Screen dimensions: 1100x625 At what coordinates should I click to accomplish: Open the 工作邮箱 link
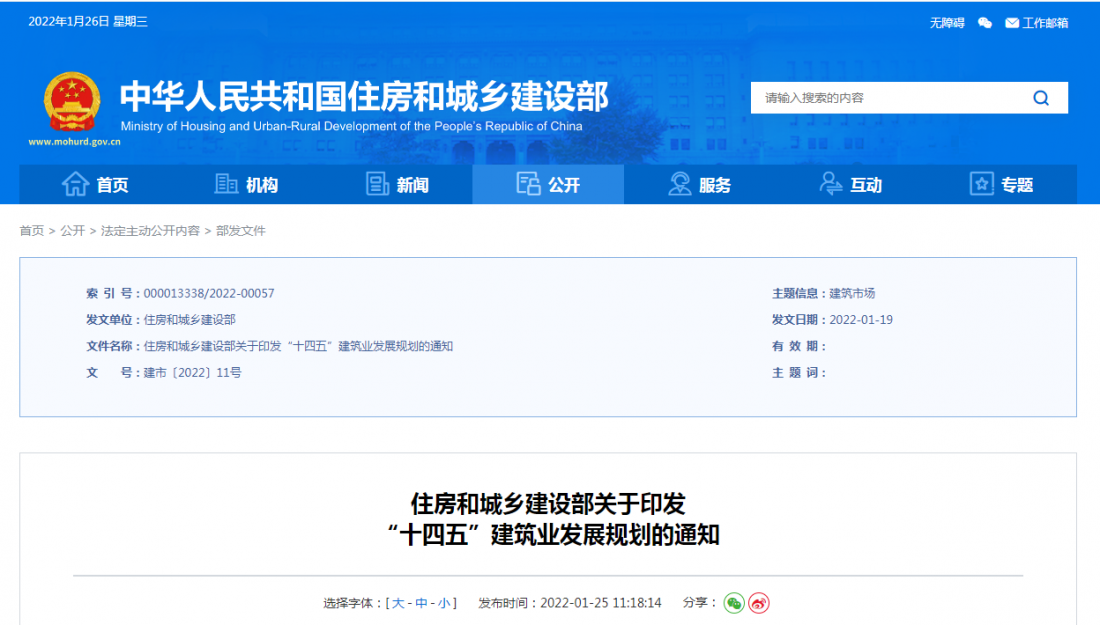pos(1045,23)
